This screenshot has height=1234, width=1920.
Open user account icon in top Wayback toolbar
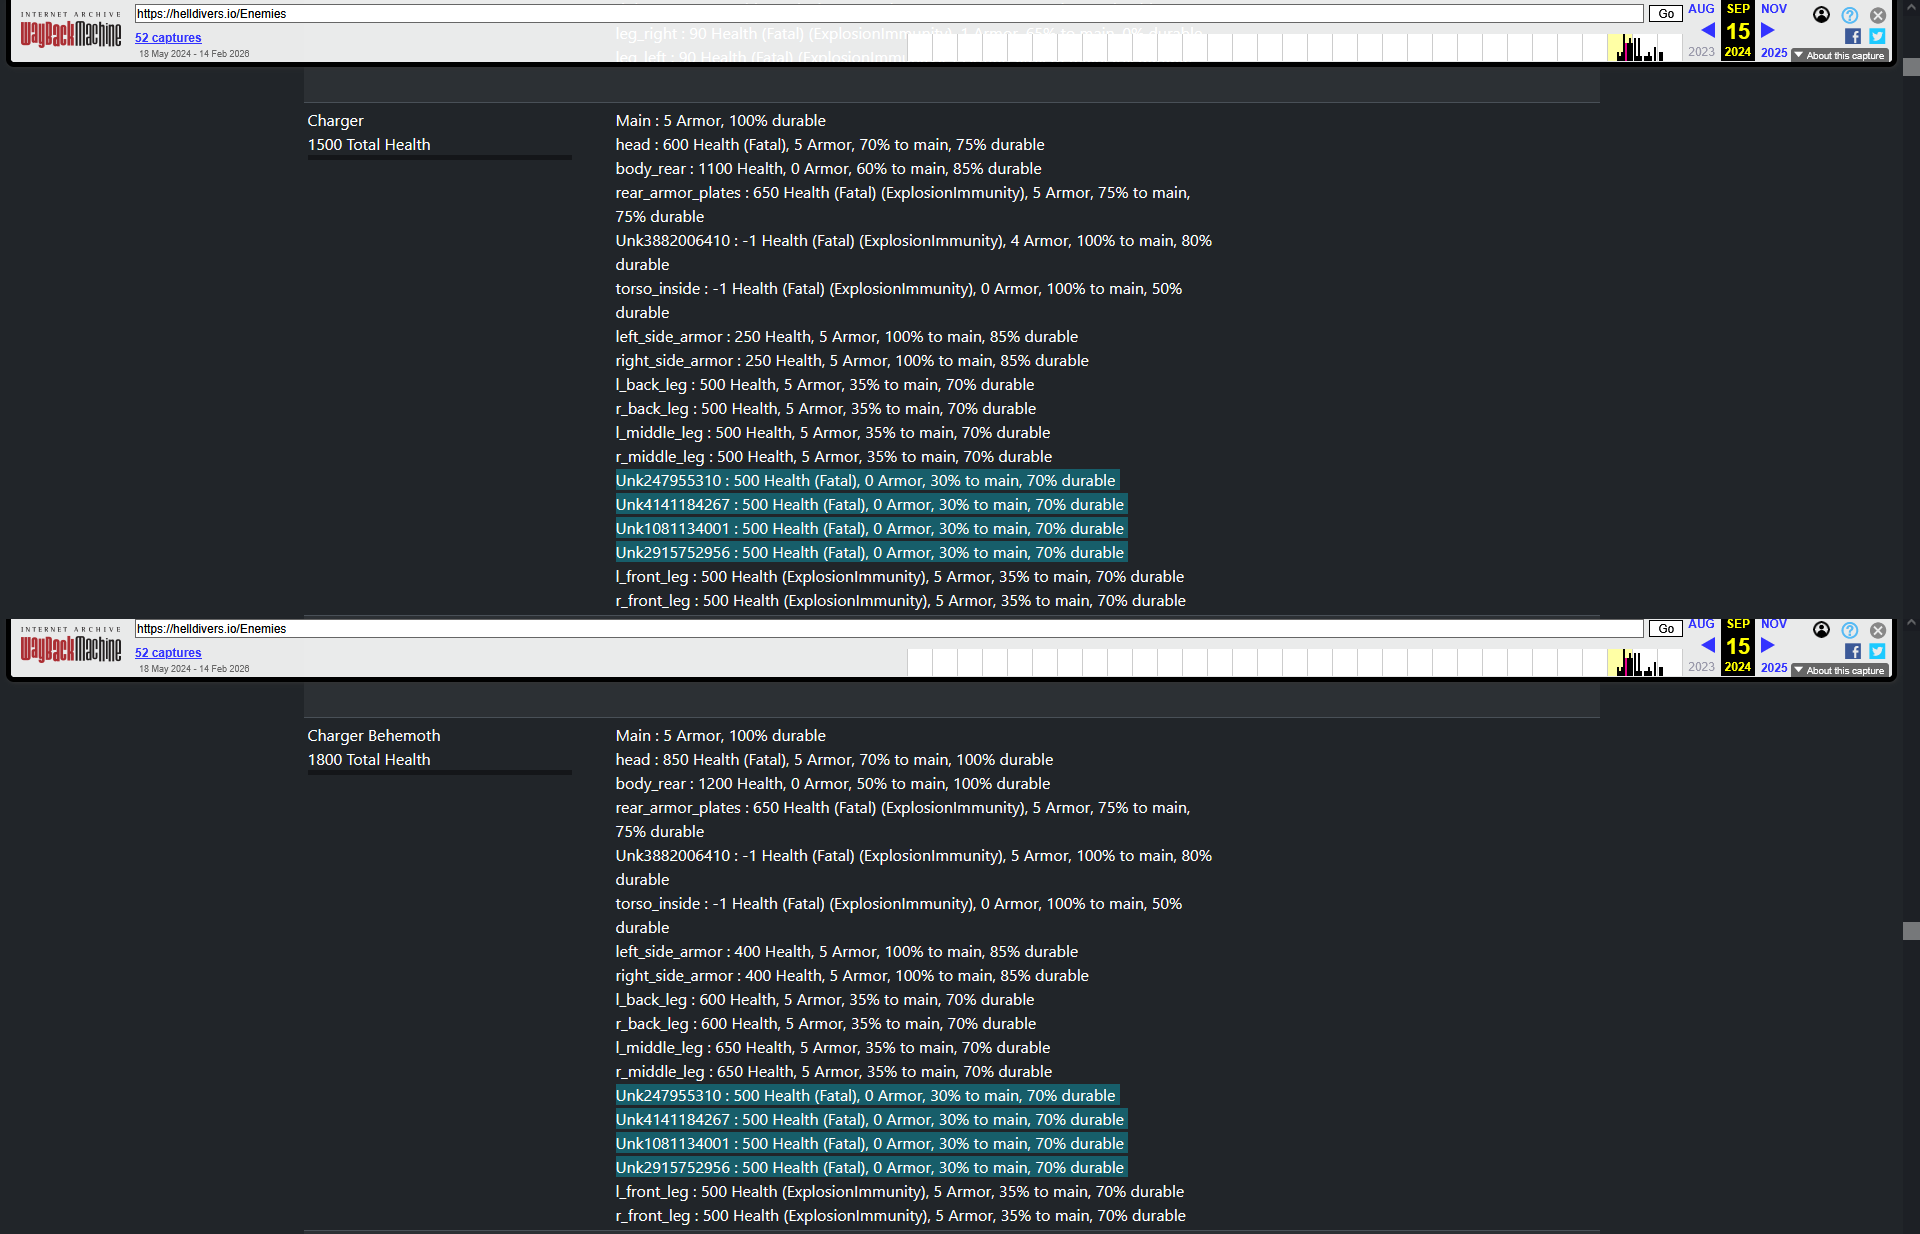click(1821, 15)
